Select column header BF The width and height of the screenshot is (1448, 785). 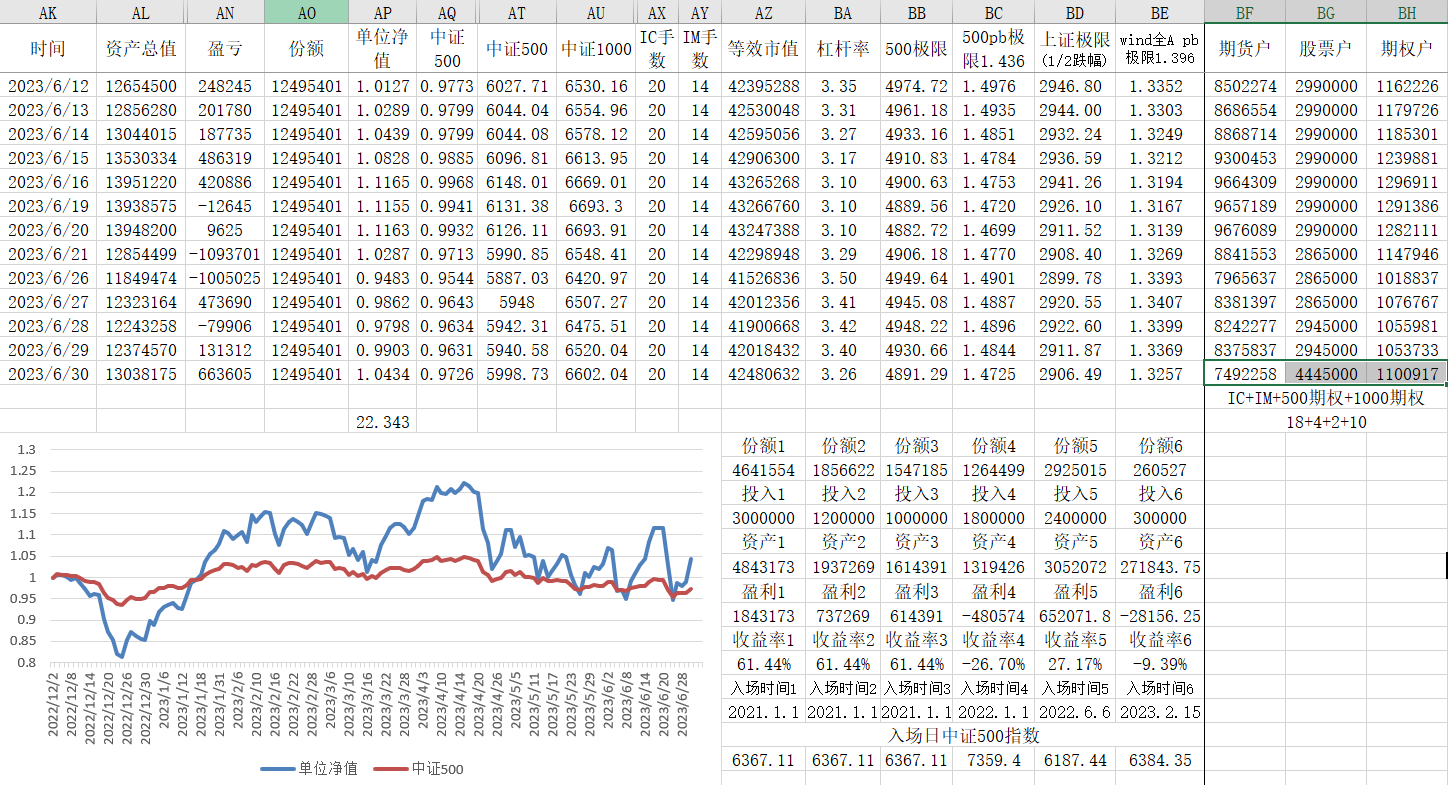1245,12
